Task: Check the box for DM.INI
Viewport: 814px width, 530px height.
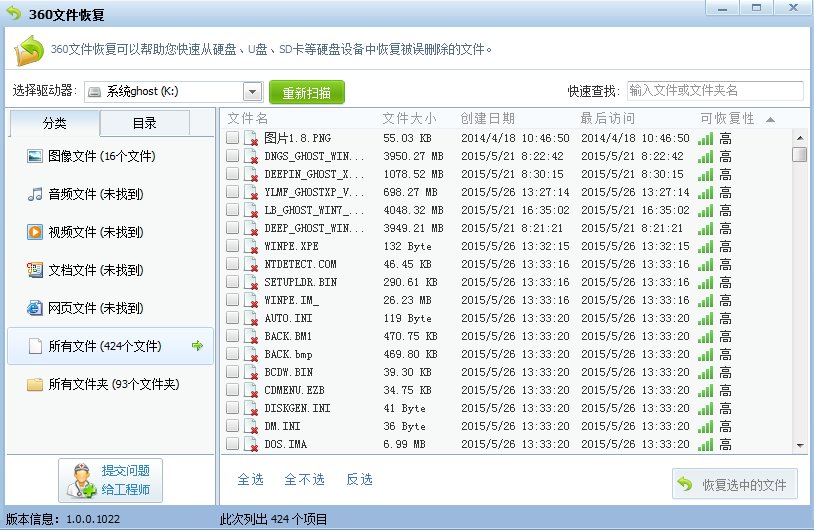Action: point(233,426)
